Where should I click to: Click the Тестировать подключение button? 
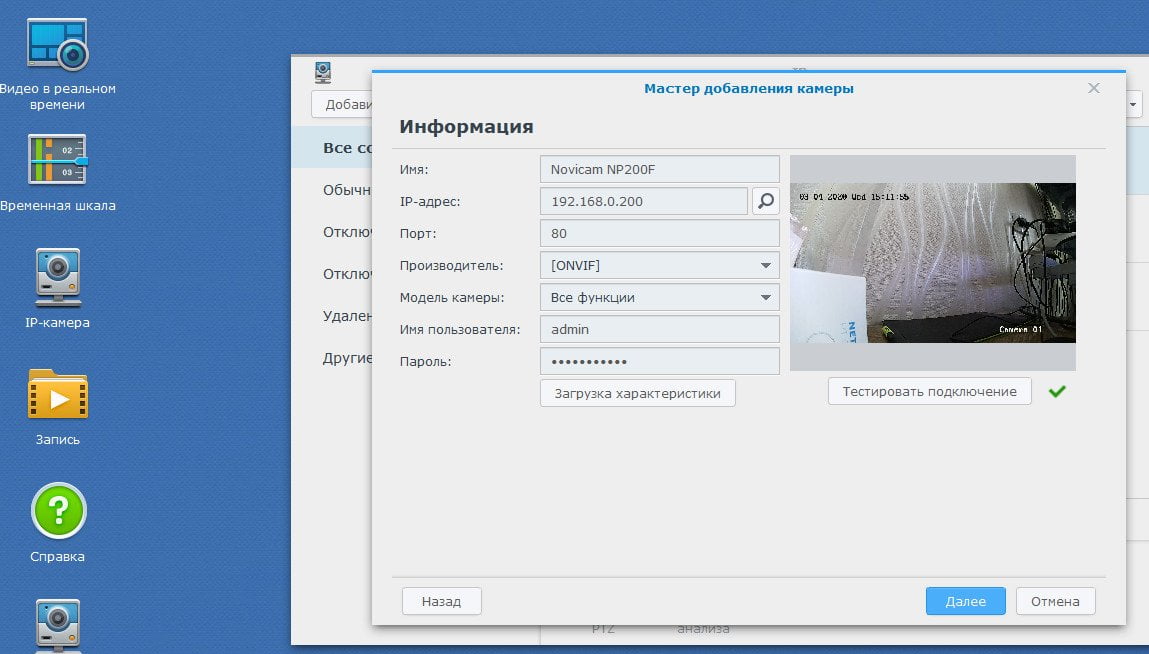click(x=929, y=392)
